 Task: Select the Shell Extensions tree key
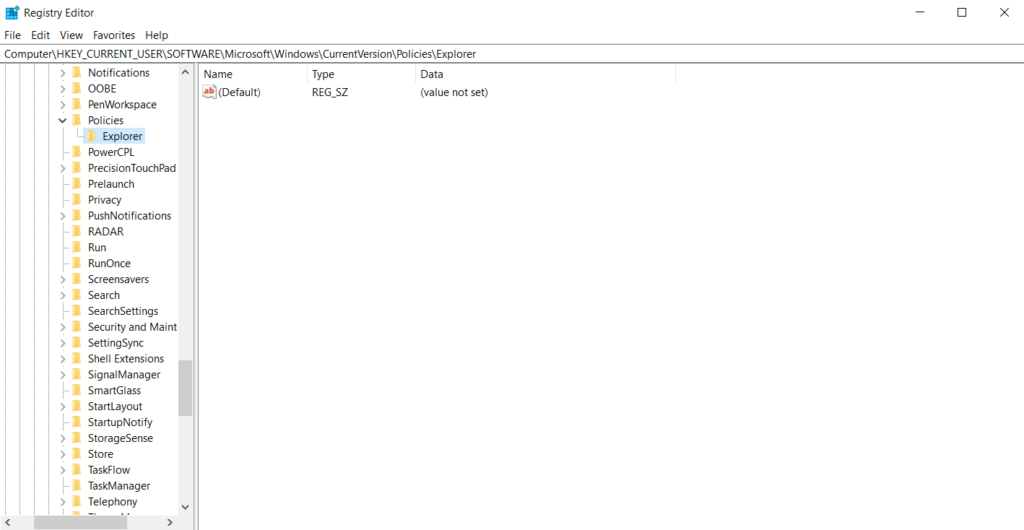pyautogui.click(x=126, y=358)
